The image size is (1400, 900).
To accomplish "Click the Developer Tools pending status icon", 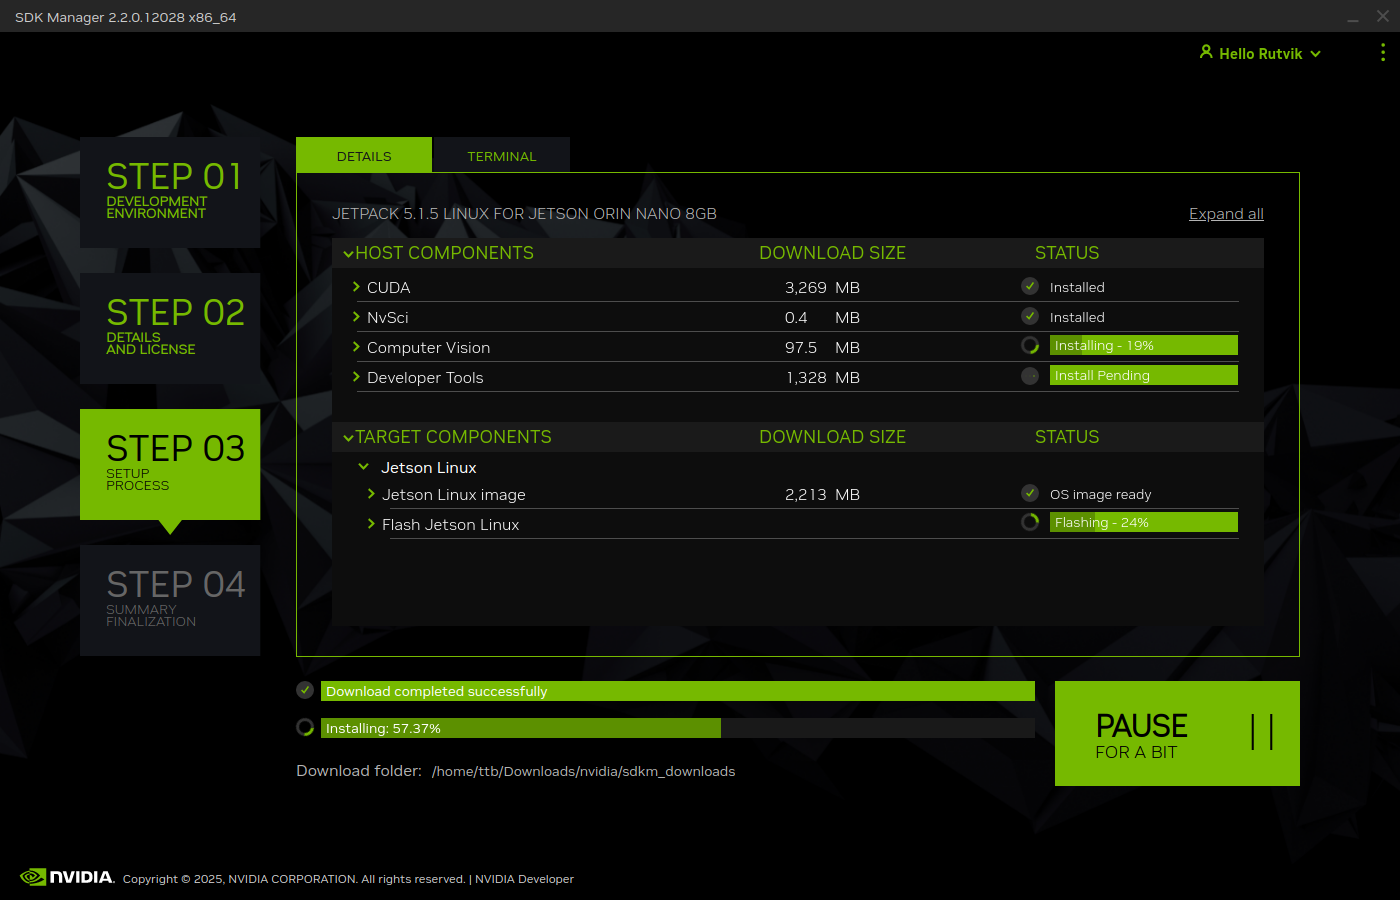I will [1030, 376].
